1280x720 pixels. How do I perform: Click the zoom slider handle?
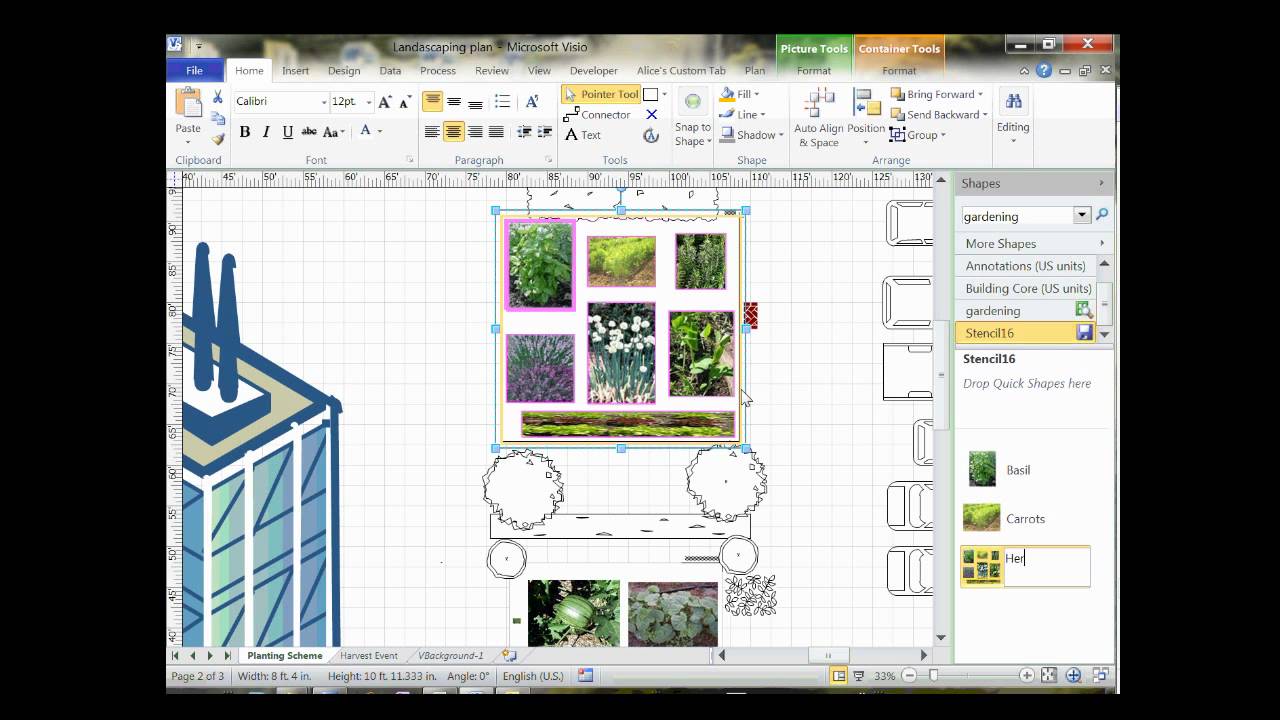click(933, 676)
